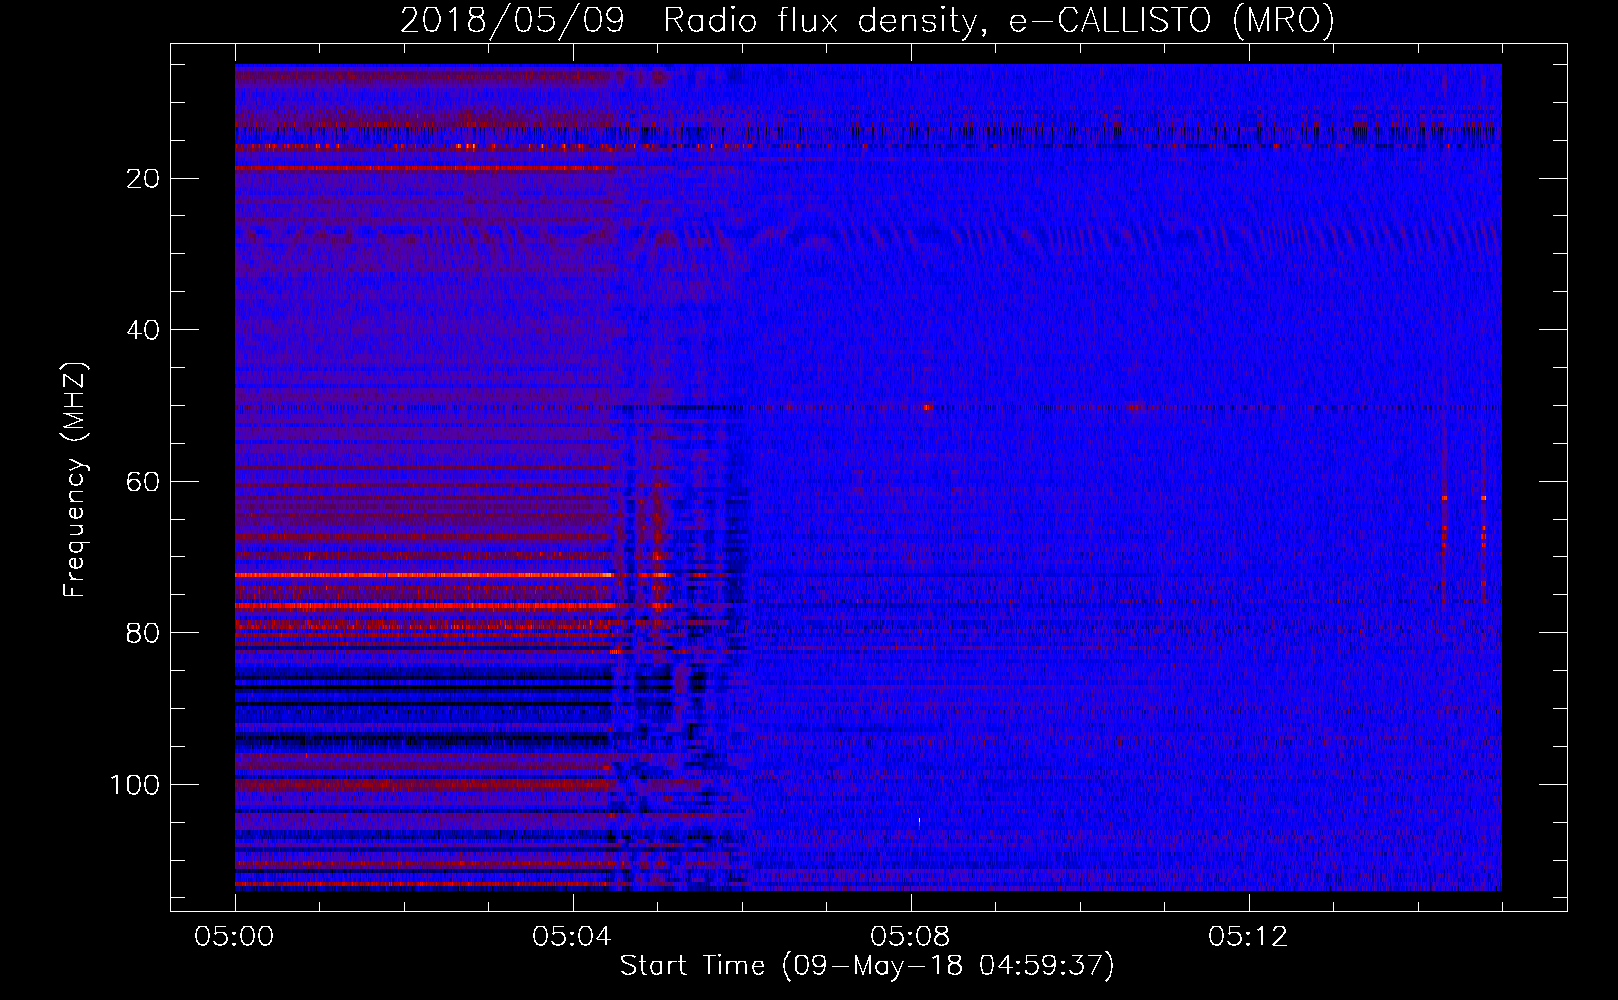Click the '05:00' time tick label
Viewport: 1618px width, 1000px height.
click(x=235, y=937)
